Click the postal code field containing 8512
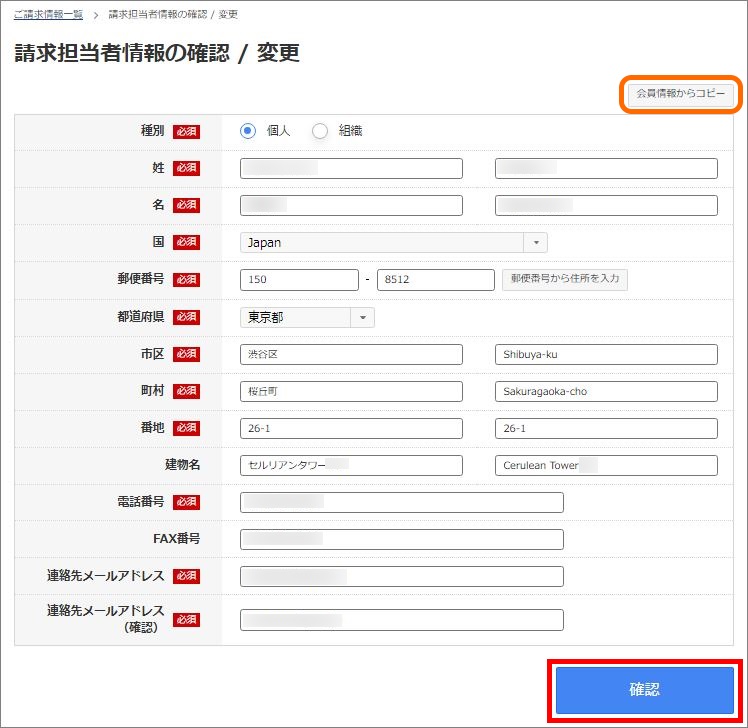Image resolution: width=748 pixels, height=728 pixels. (x=436, y=280)
